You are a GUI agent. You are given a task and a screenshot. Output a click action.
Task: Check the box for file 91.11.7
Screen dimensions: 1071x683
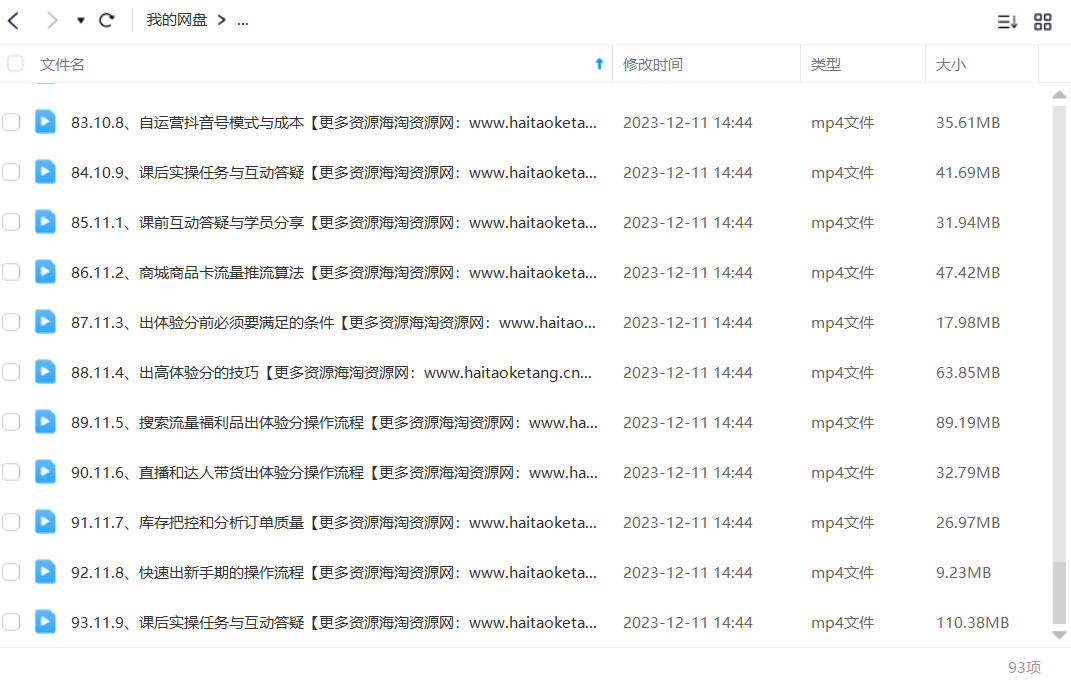click(x=11, y=522)
